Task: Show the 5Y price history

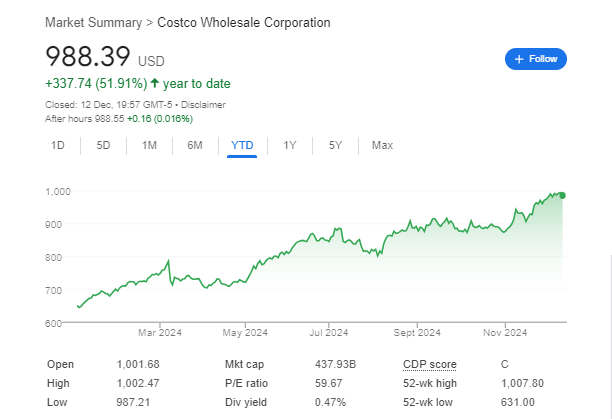Action: (x=335, y=146)
